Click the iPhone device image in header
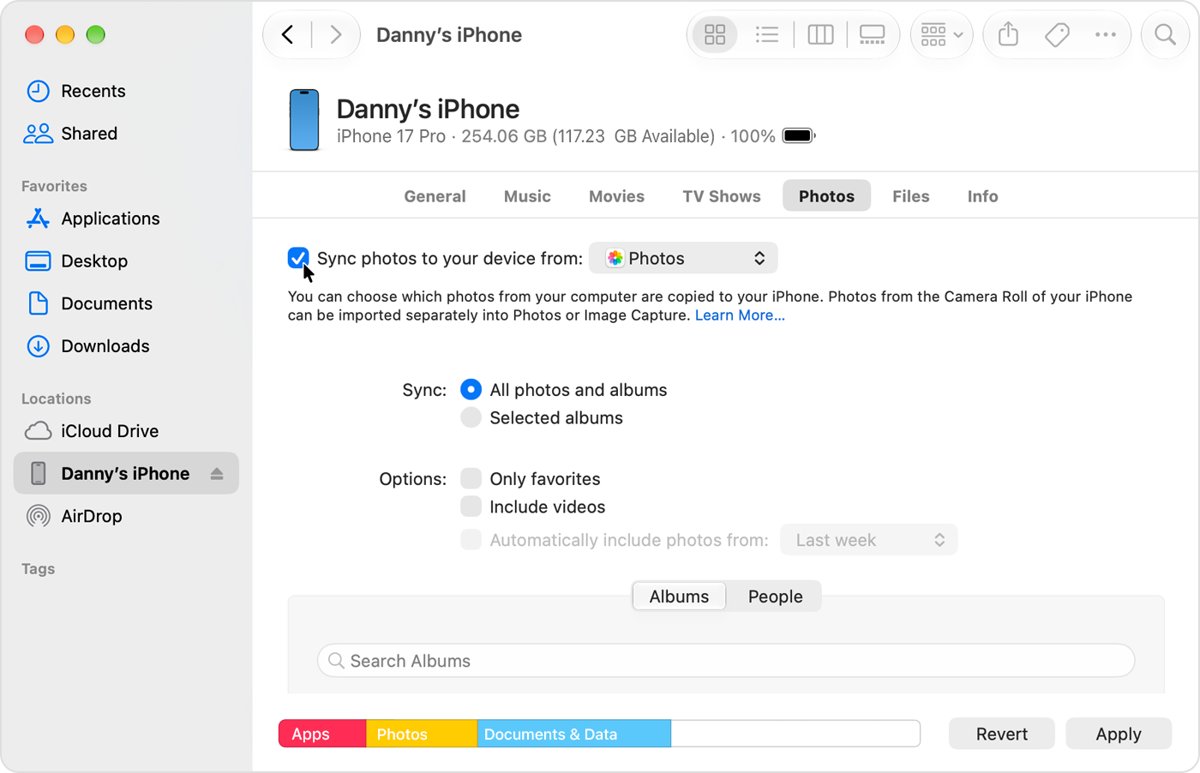Screen dimensions: 1200x773 point(304,120)
